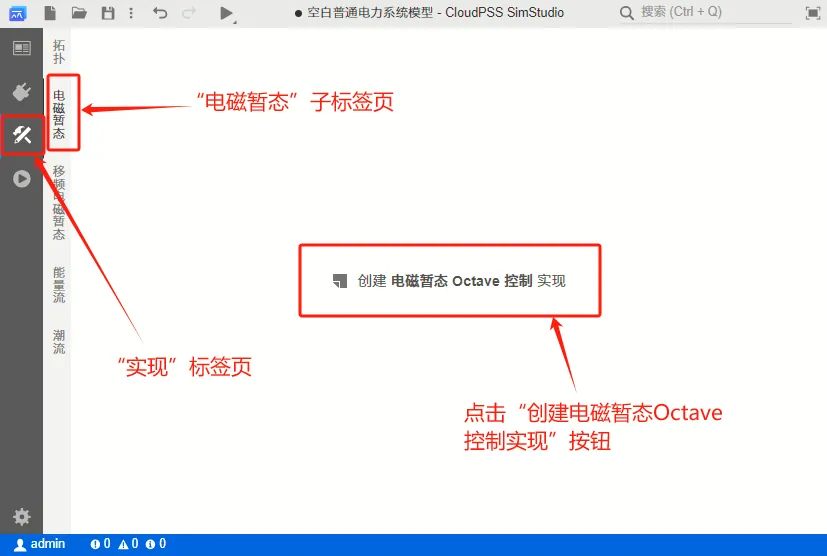Click the model title 空白普通电力系统模型
The height and width of the screenshot is (556, 827).
(x=370, y=12)
